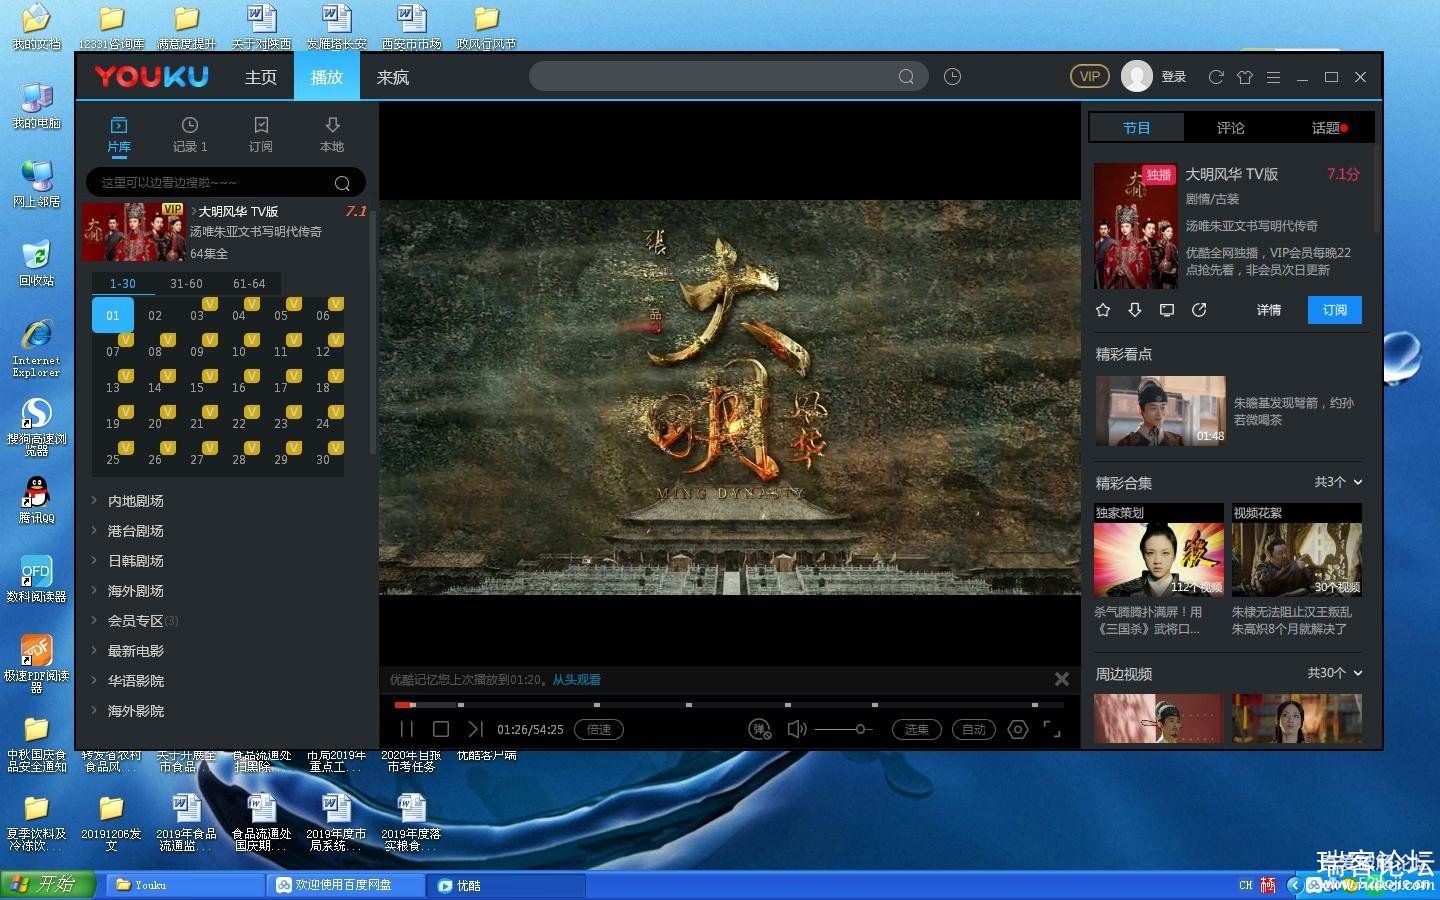Expand the 日韩剧场 category
Screen dimensions: 1440x900
point(135,561)
